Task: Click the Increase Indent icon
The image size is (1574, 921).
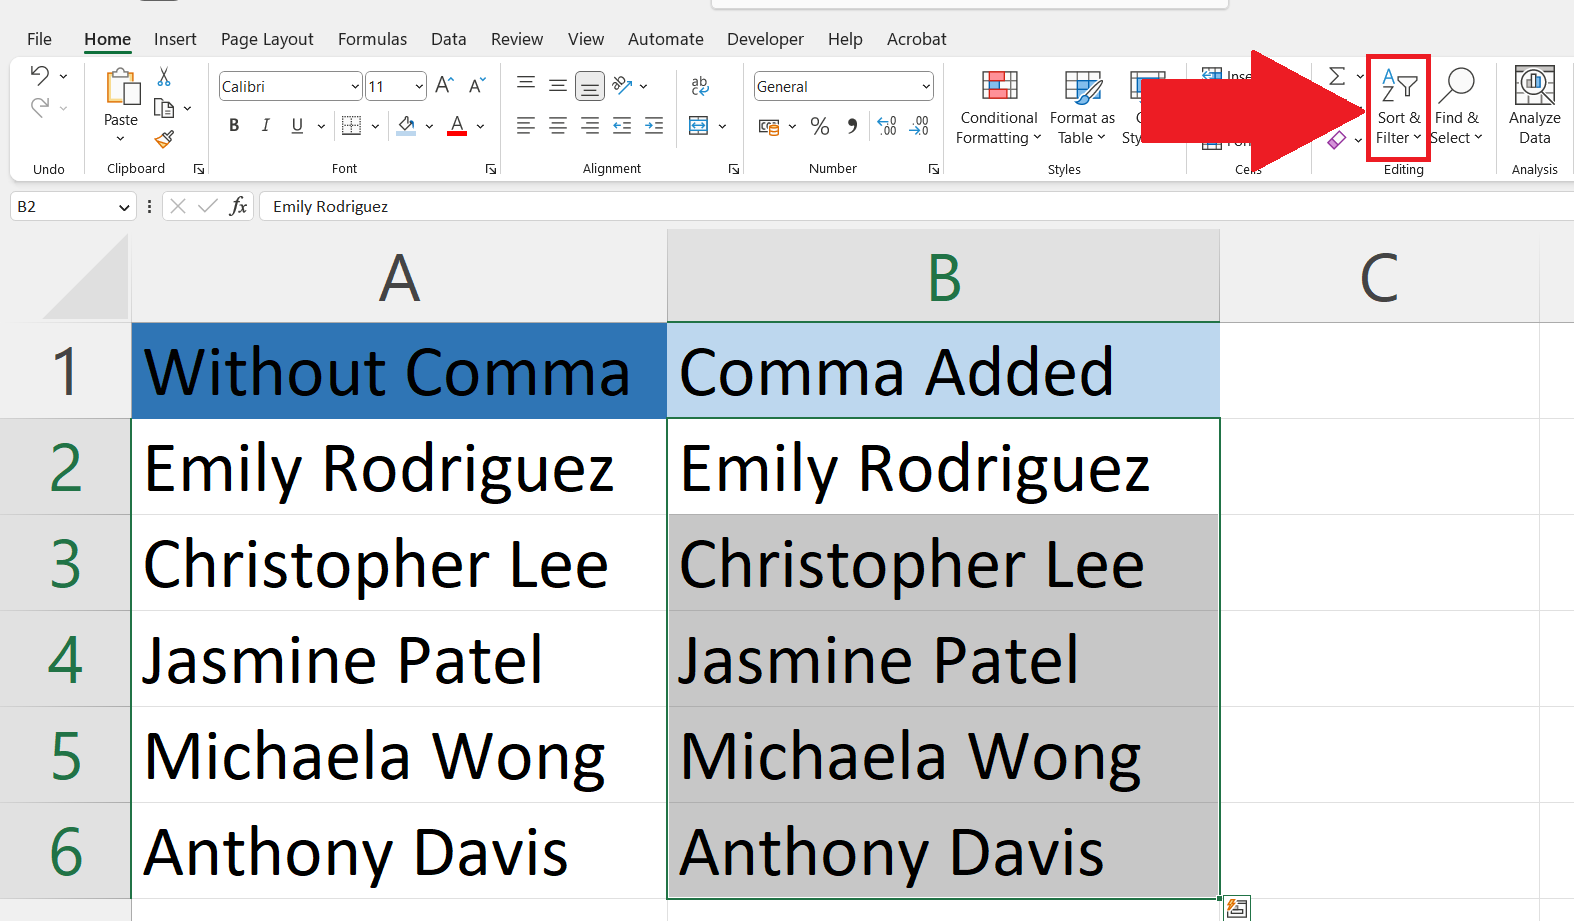Action: [654, 126]
